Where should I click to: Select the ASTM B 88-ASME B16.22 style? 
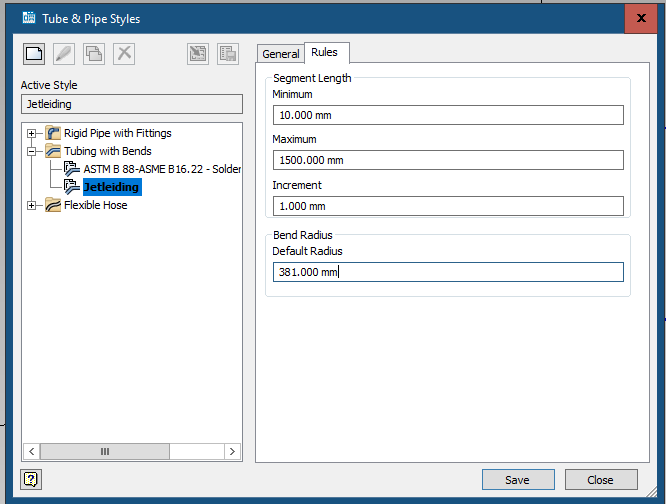tap(162, 169)
